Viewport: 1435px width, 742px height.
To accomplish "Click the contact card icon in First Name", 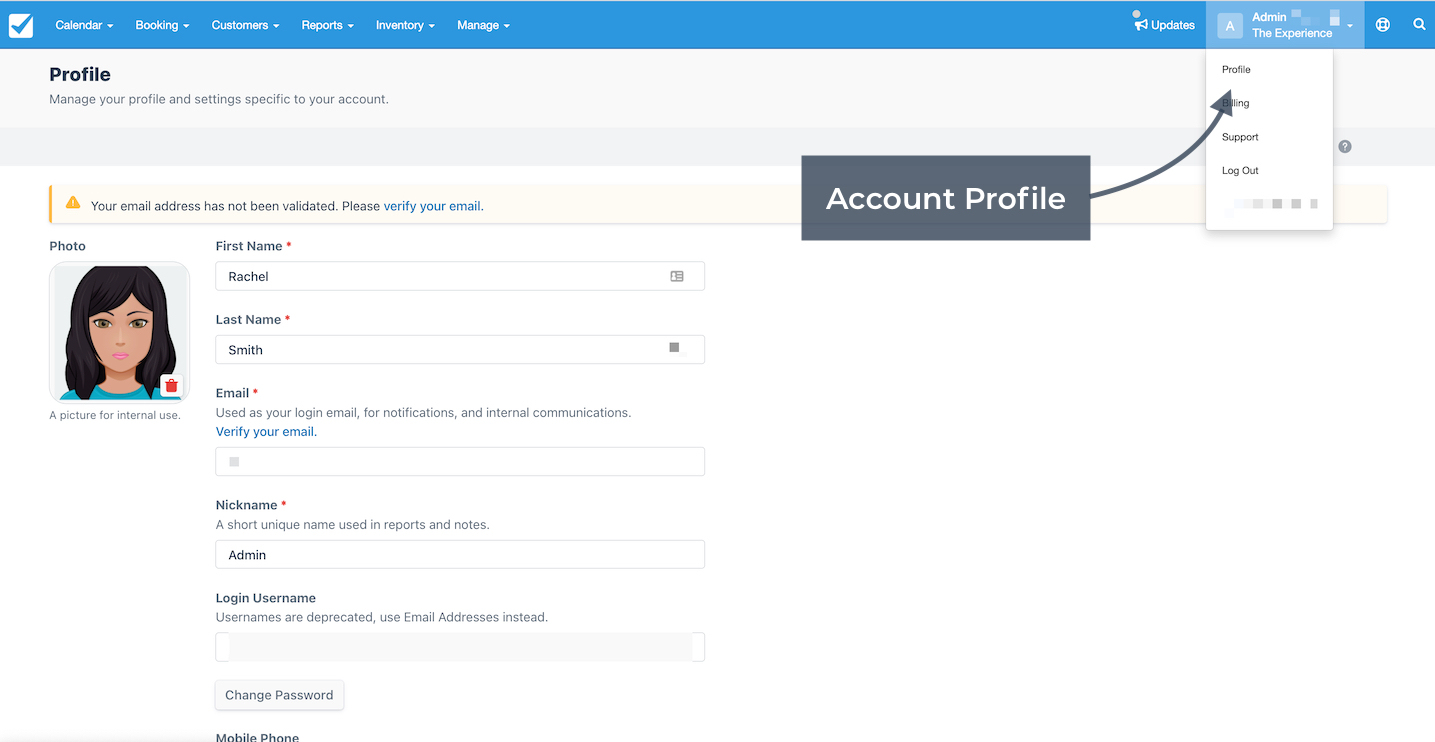I will (677, 276).
